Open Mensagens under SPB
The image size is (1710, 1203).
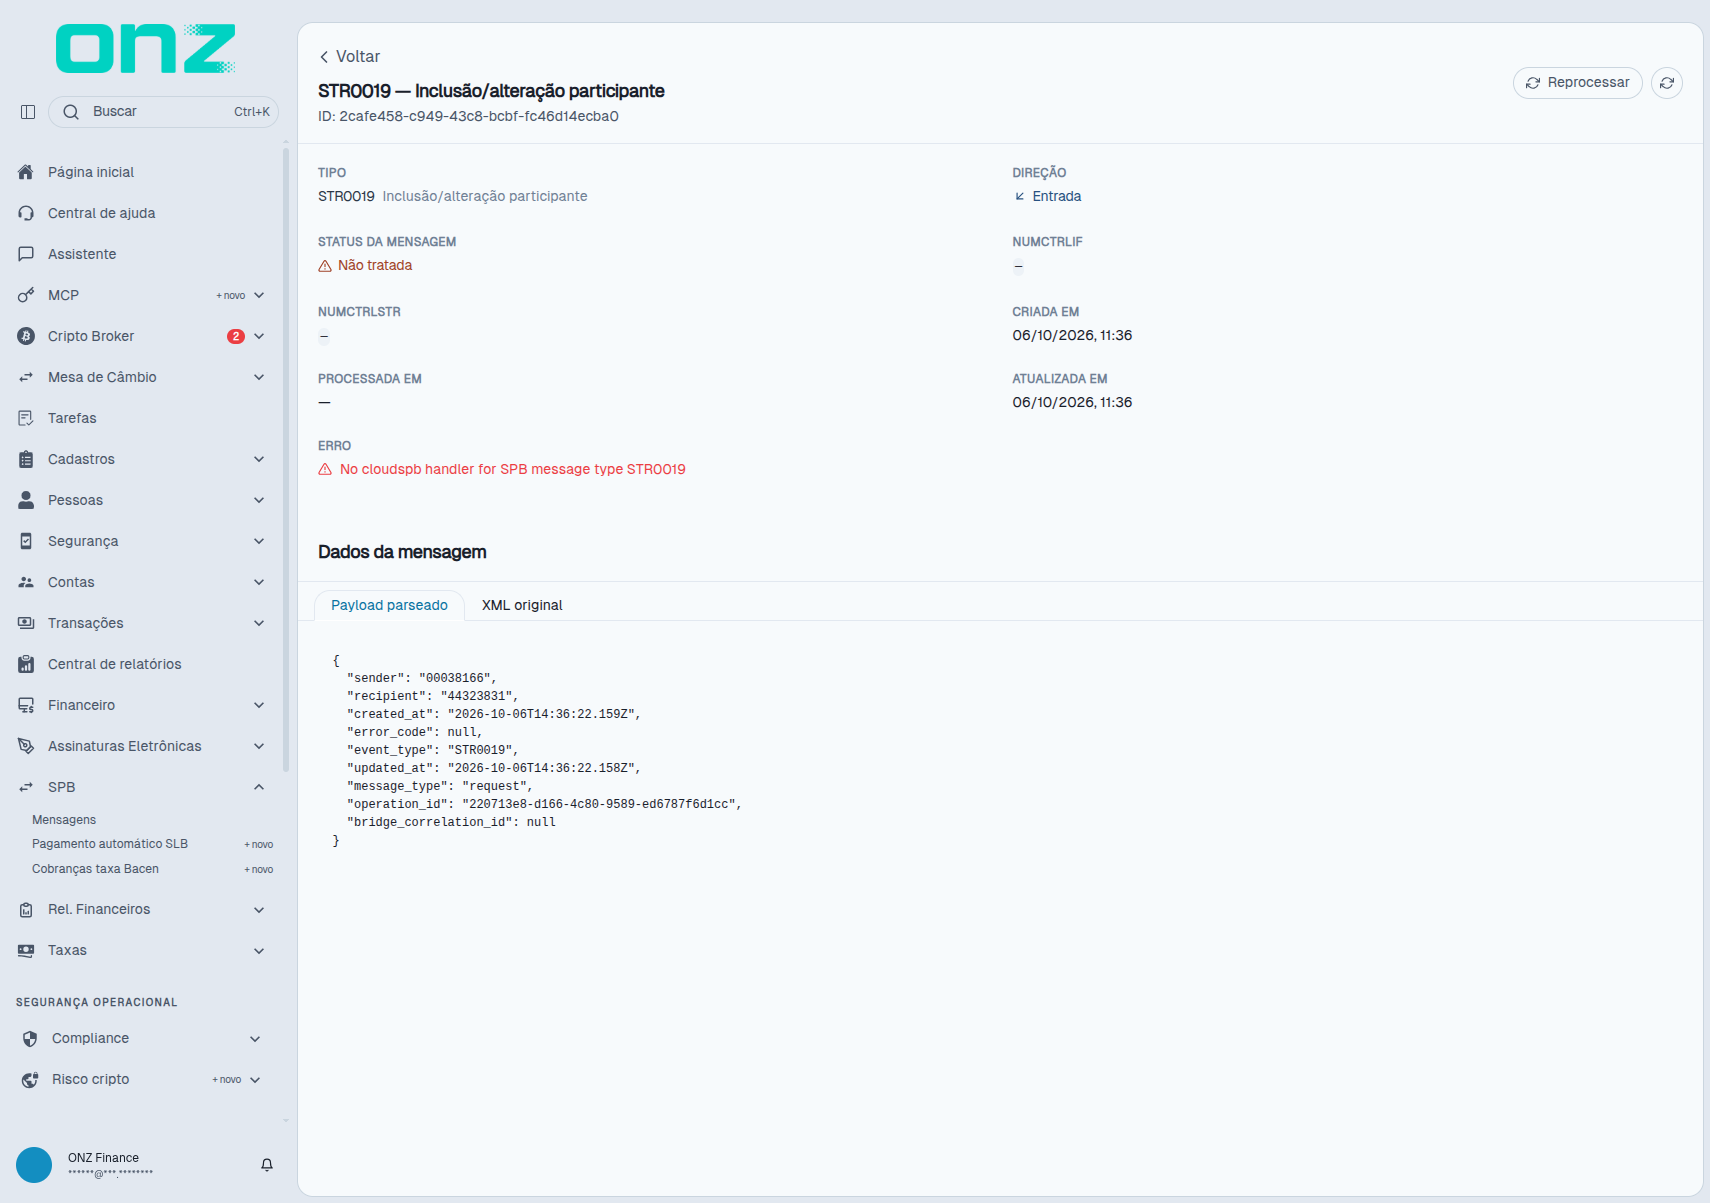coord(64,820)
